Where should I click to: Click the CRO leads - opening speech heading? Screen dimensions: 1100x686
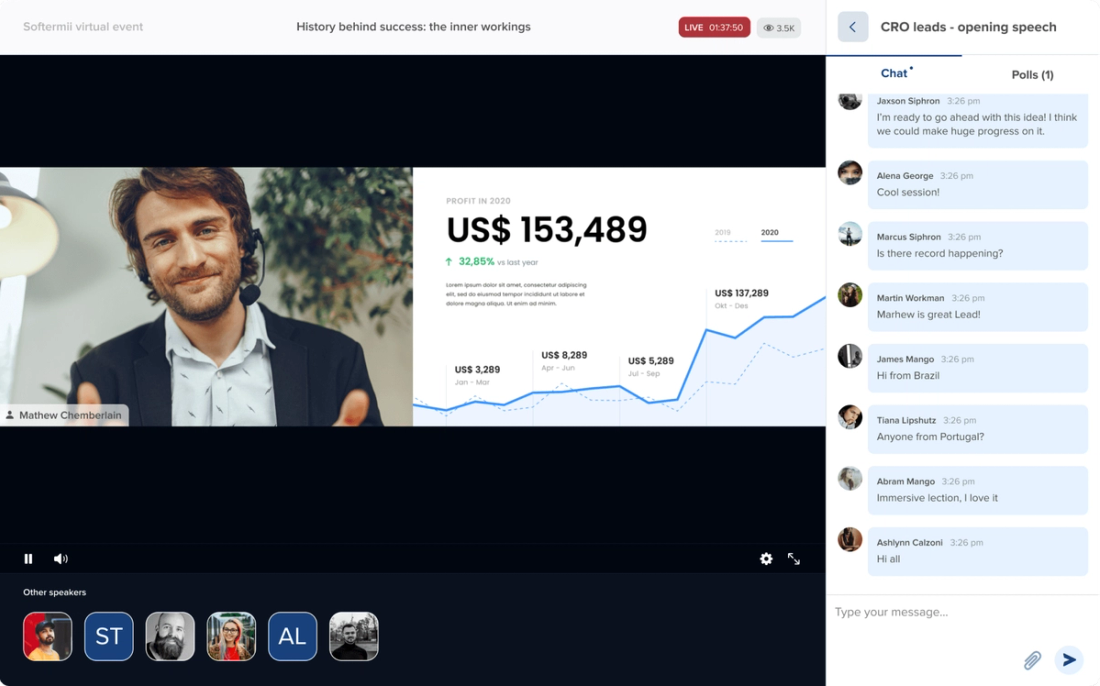[x=968, y=27]
